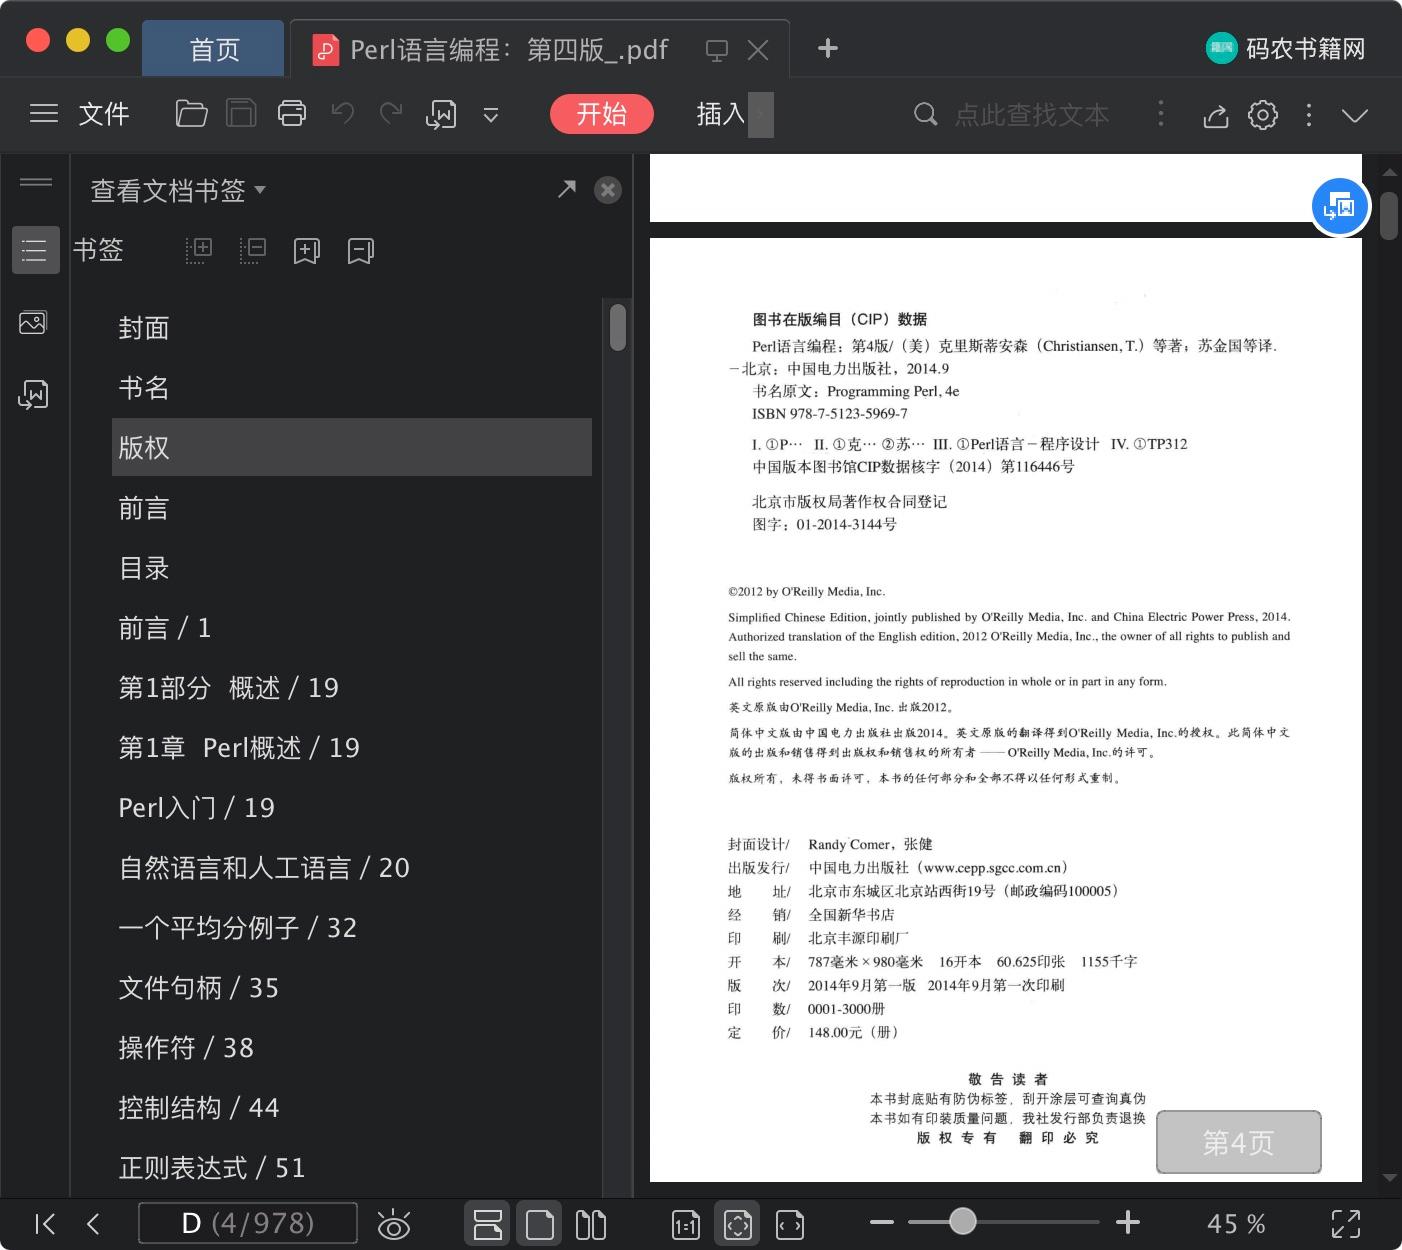Image resolution: width=1402 pixels, height=1250 pixels.
Task: Go to the 首页 tab
Action: click(x=214, y=49)
